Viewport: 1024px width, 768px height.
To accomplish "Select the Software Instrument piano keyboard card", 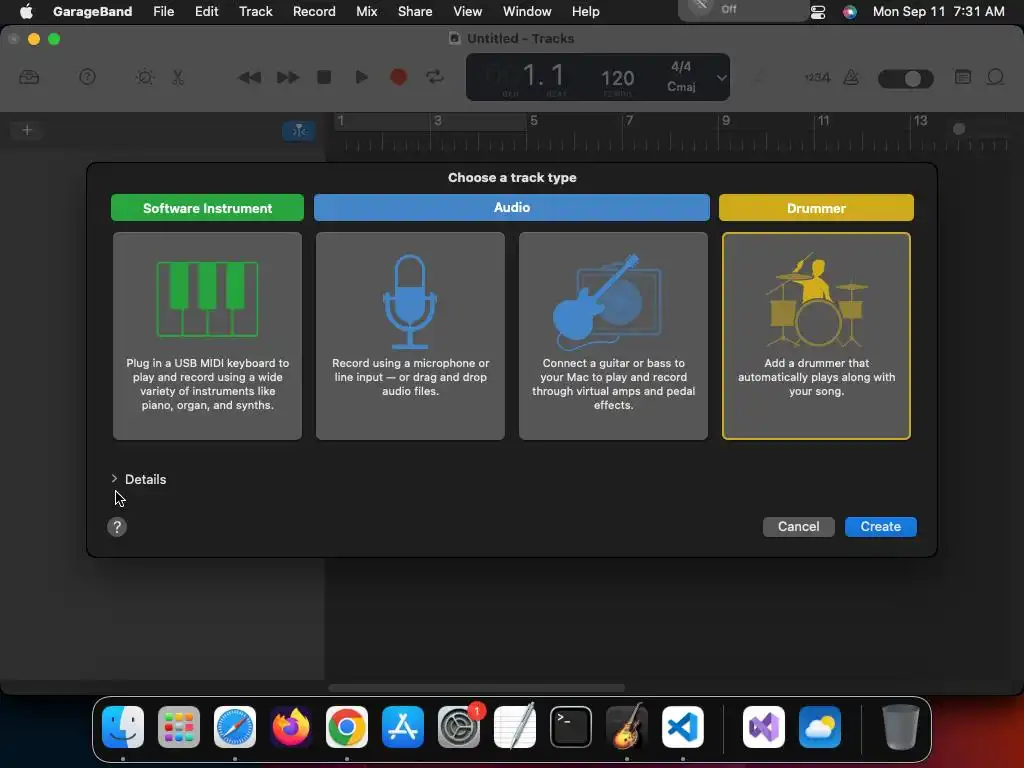I will [207, 336].
